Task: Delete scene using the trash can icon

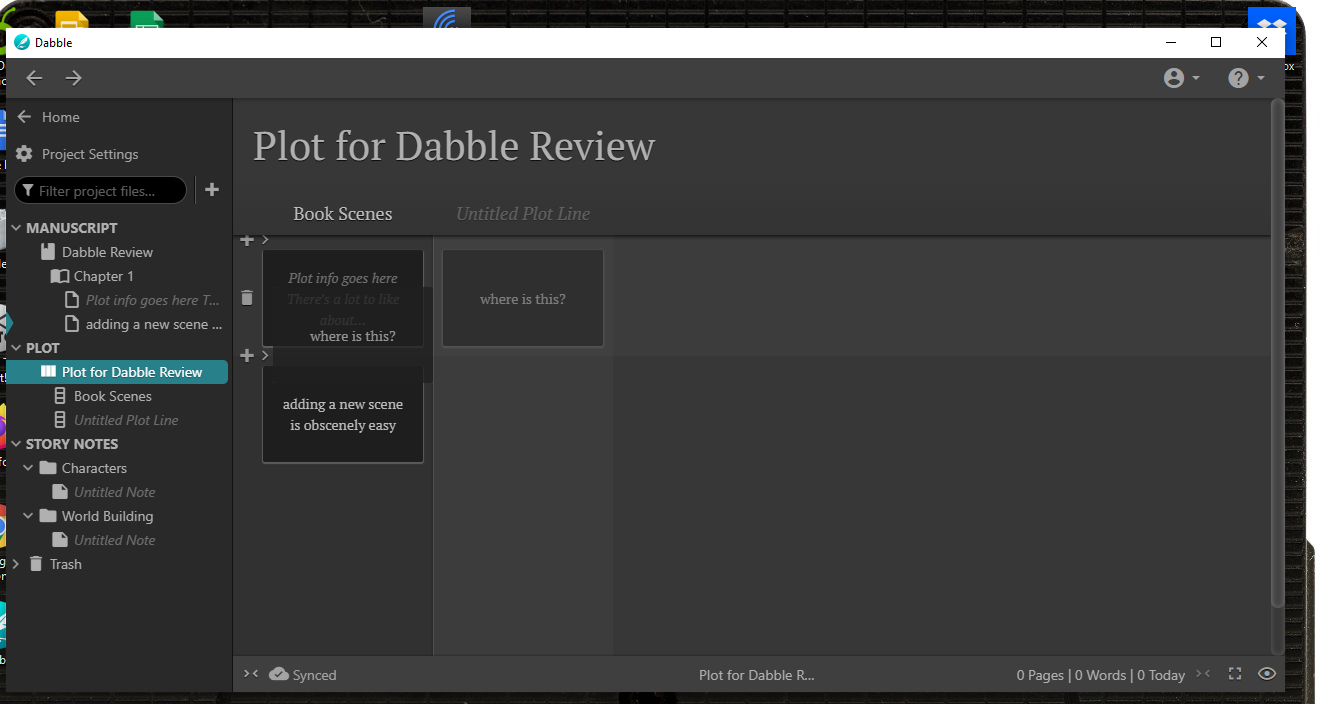Action: pos(247,298)
